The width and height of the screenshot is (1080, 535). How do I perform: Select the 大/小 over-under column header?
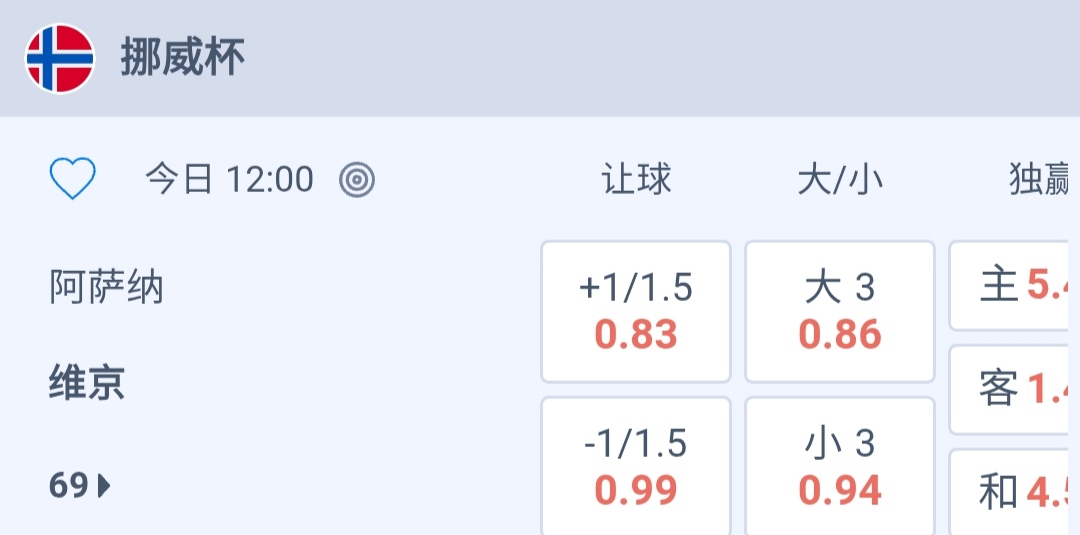pos(840,180)
